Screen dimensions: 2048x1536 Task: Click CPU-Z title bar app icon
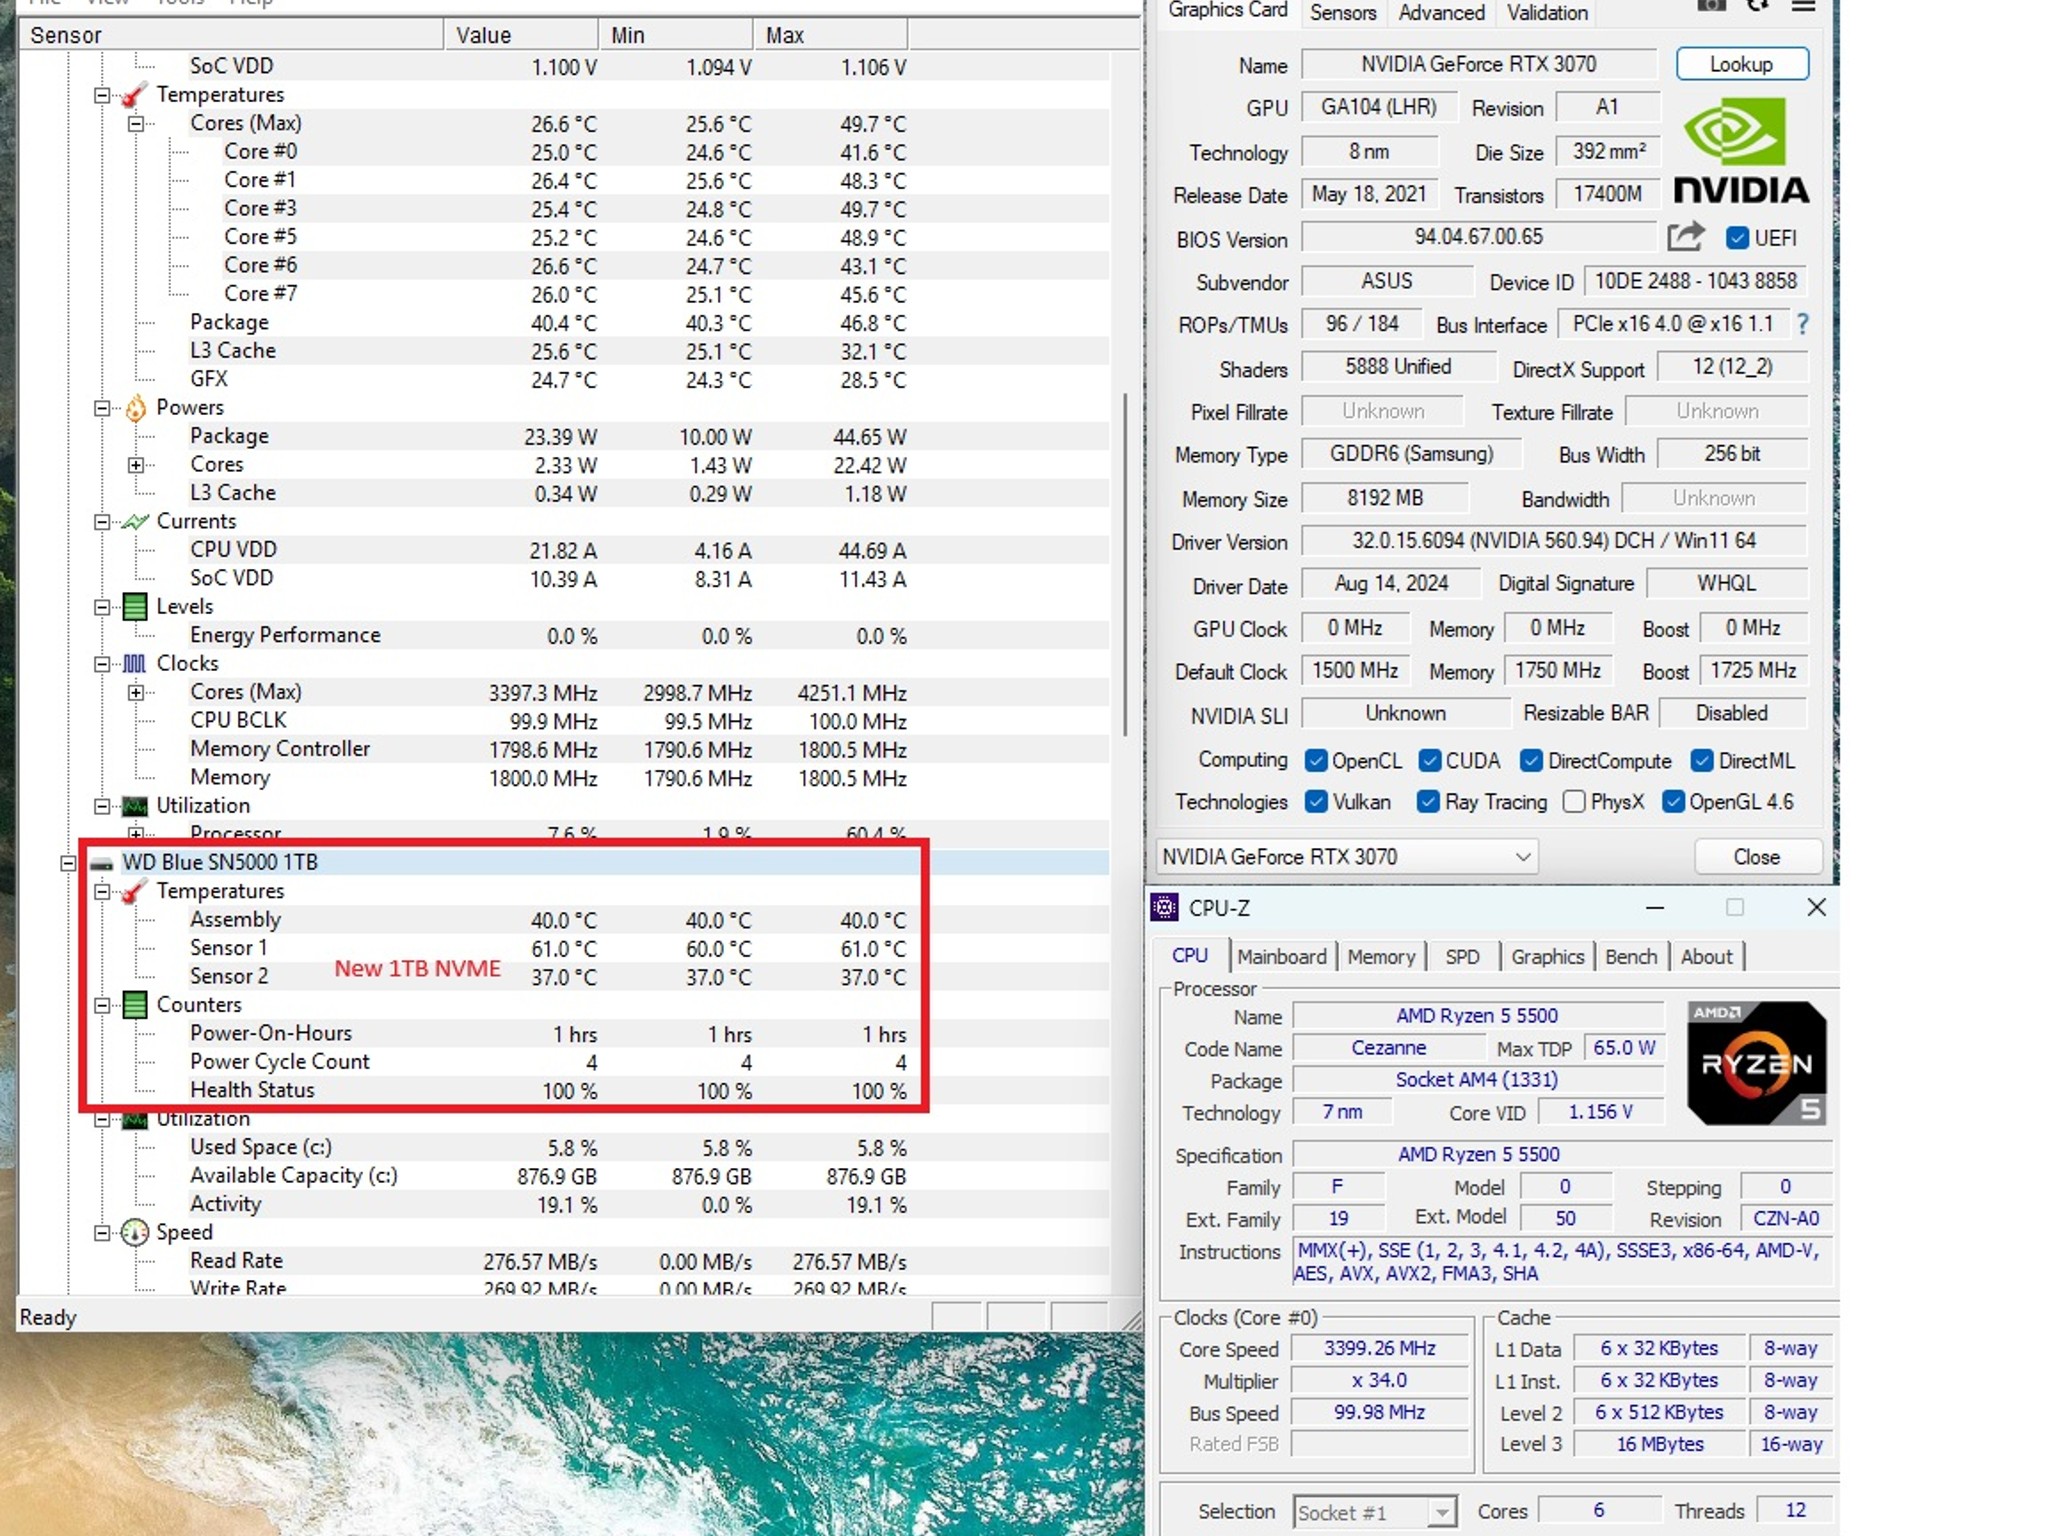(1164, 907)
